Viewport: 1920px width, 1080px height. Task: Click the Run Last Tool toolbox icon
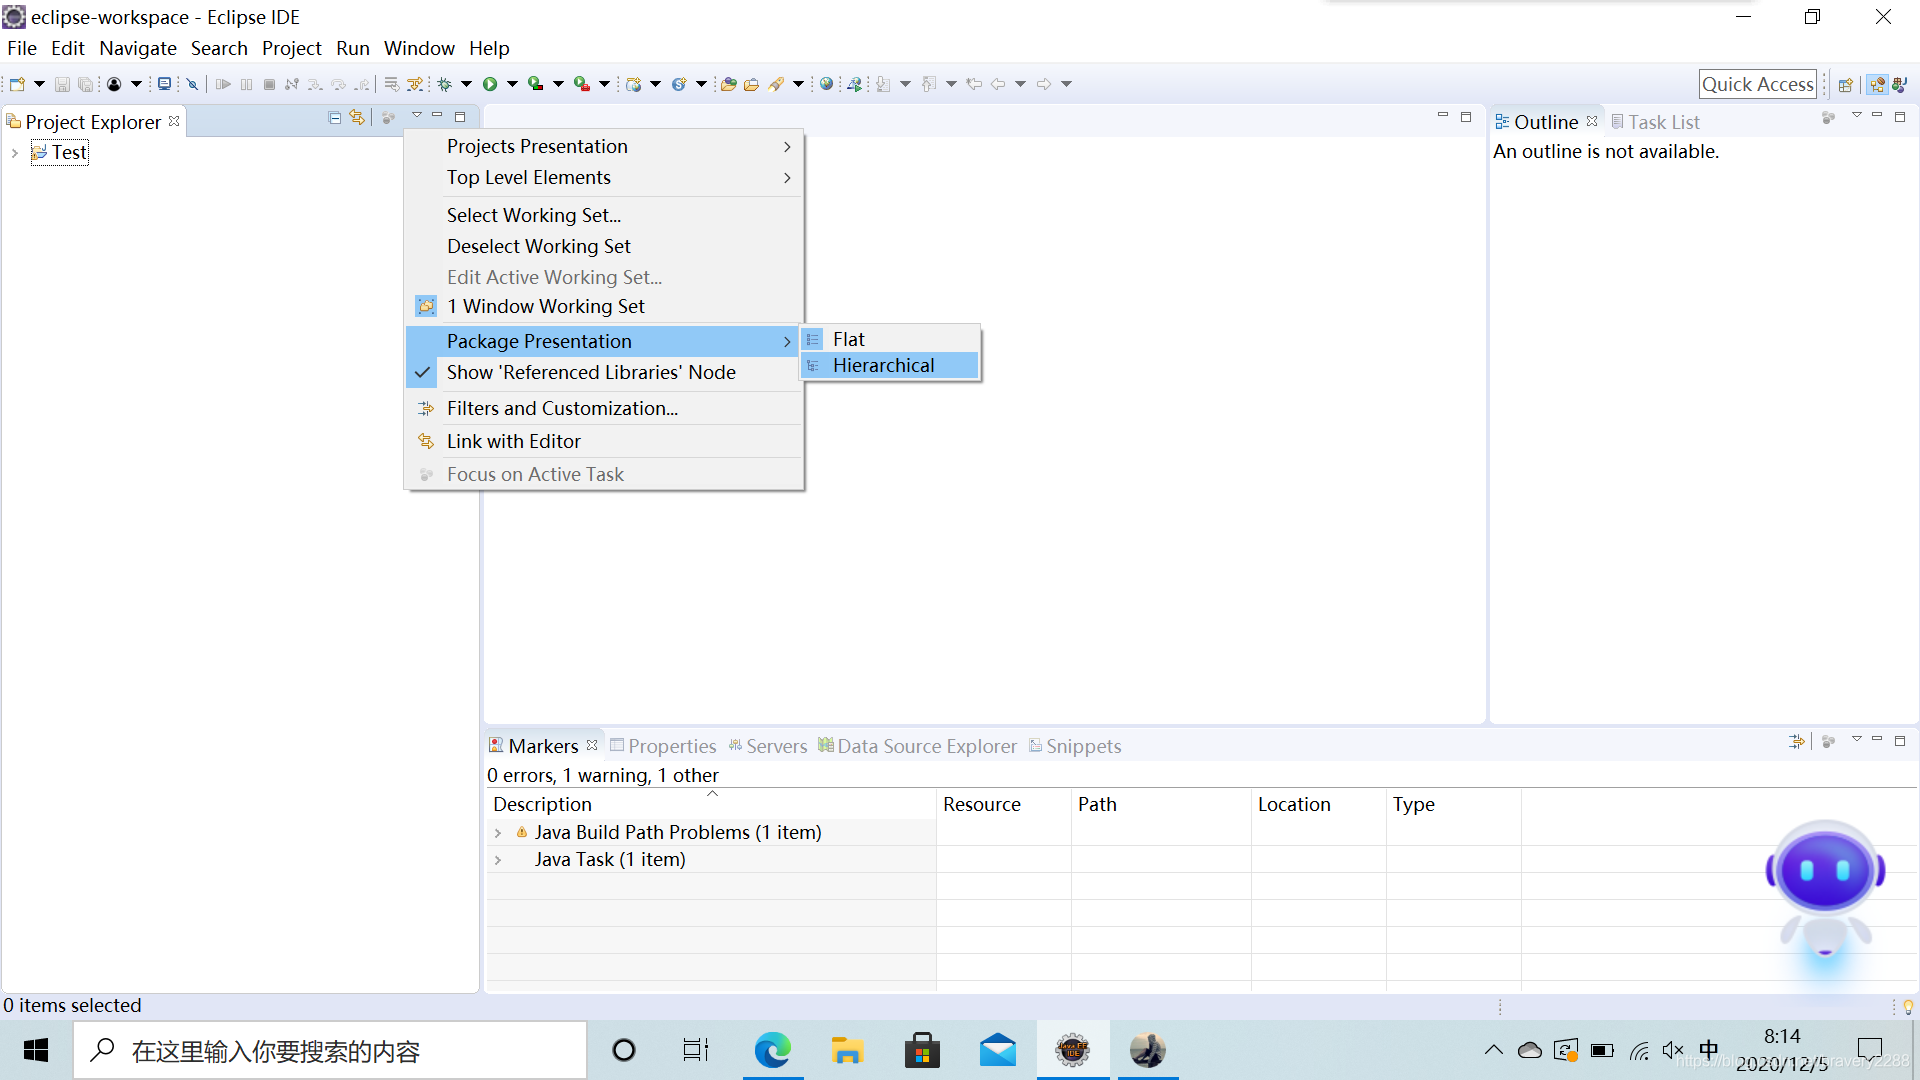581,84
